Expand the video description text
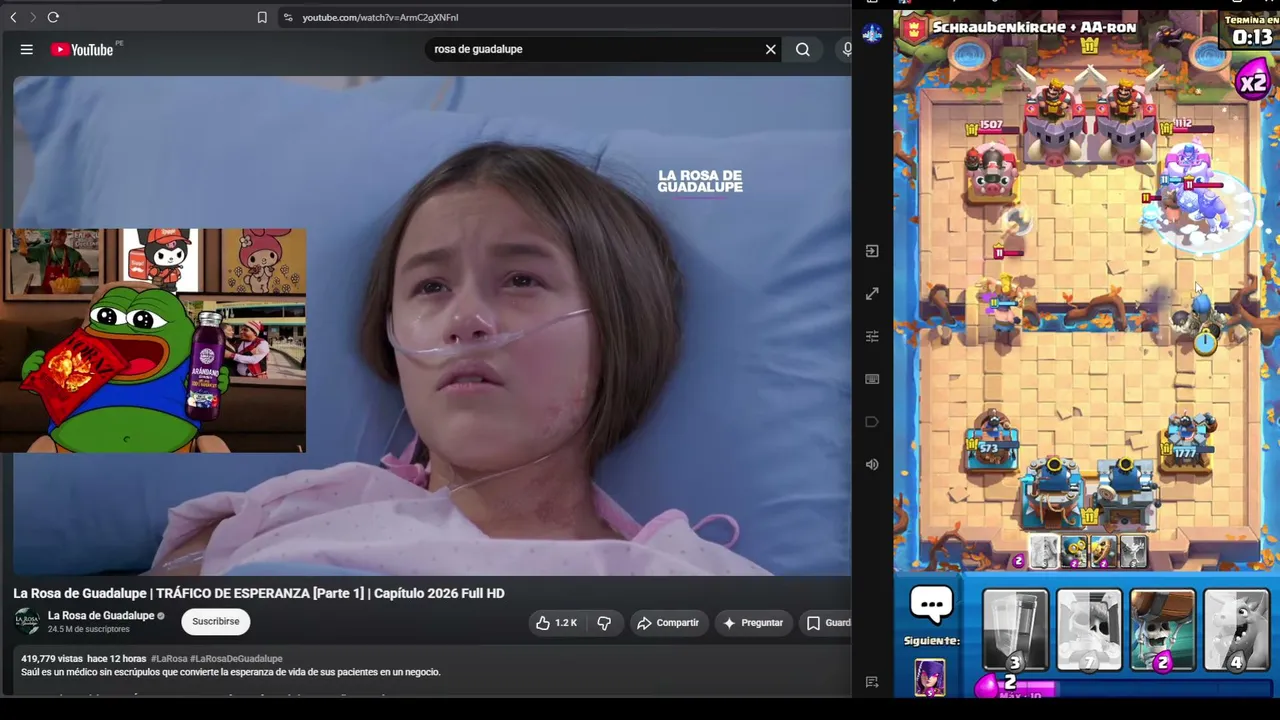Image resolution: width=1280 pixels, height=720 pixels. (x=231, y=672)
